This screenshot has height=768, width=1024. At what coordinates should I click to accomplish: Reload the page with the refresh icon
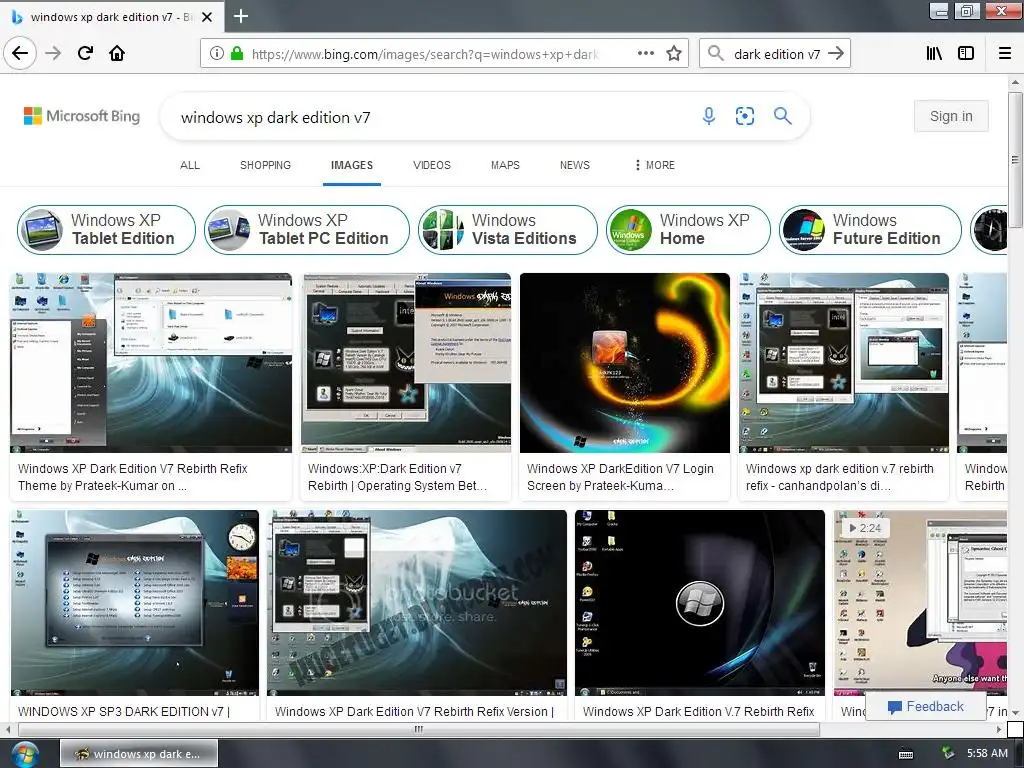point(86,53)
